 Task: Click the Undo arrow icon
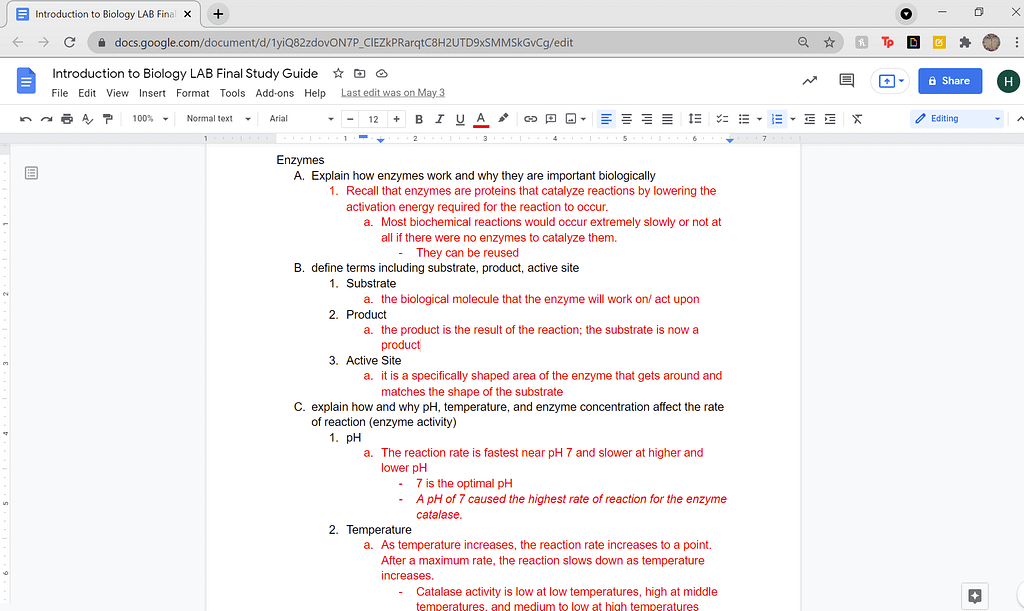click(26, 119)
